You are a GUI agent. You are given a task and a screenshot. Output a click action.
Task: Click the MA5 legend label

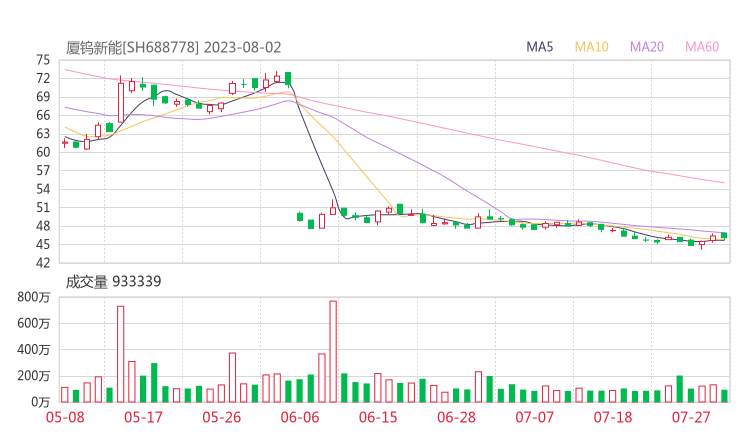(x=539, y=47)
